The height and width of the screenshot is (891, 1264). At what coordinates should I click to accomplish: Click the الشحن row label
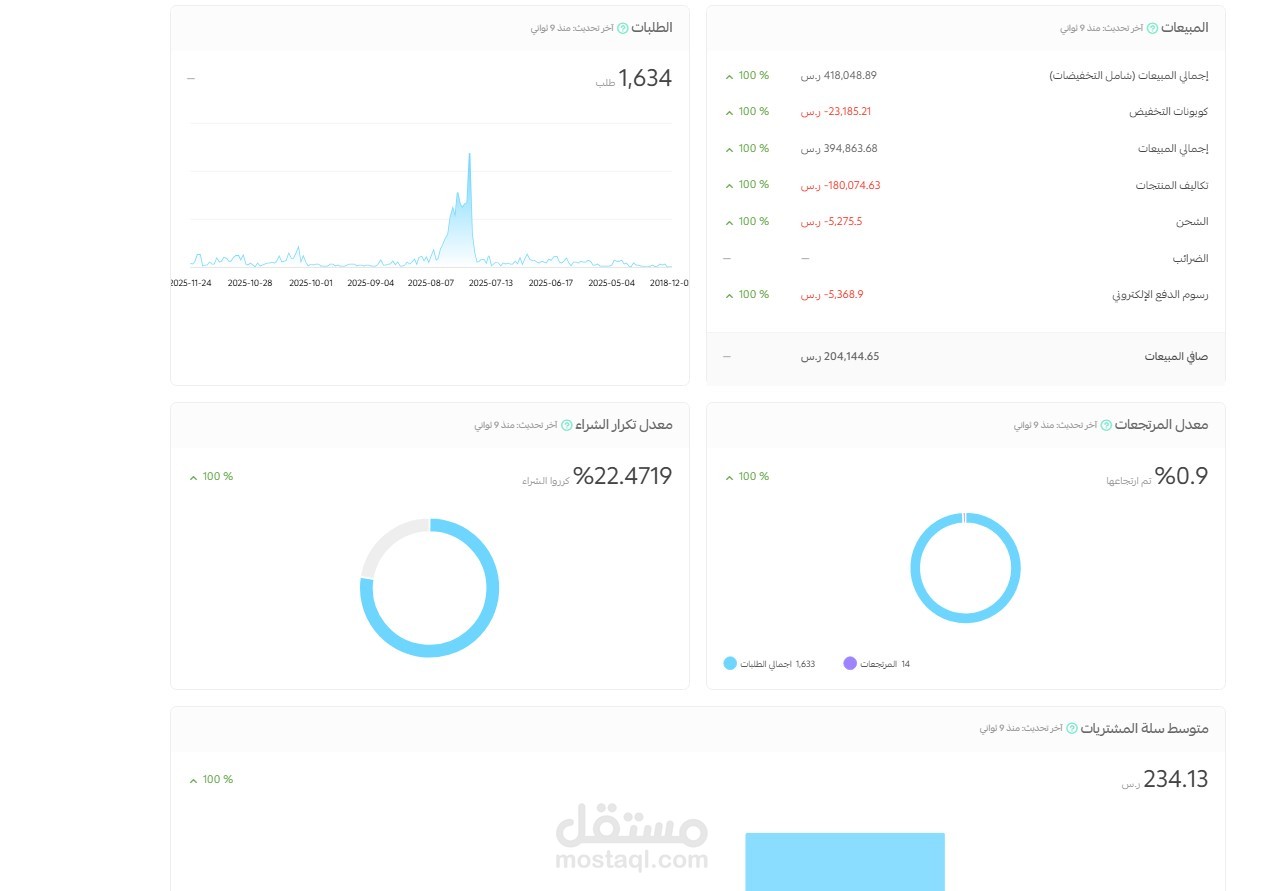[x=1194, y=222]
